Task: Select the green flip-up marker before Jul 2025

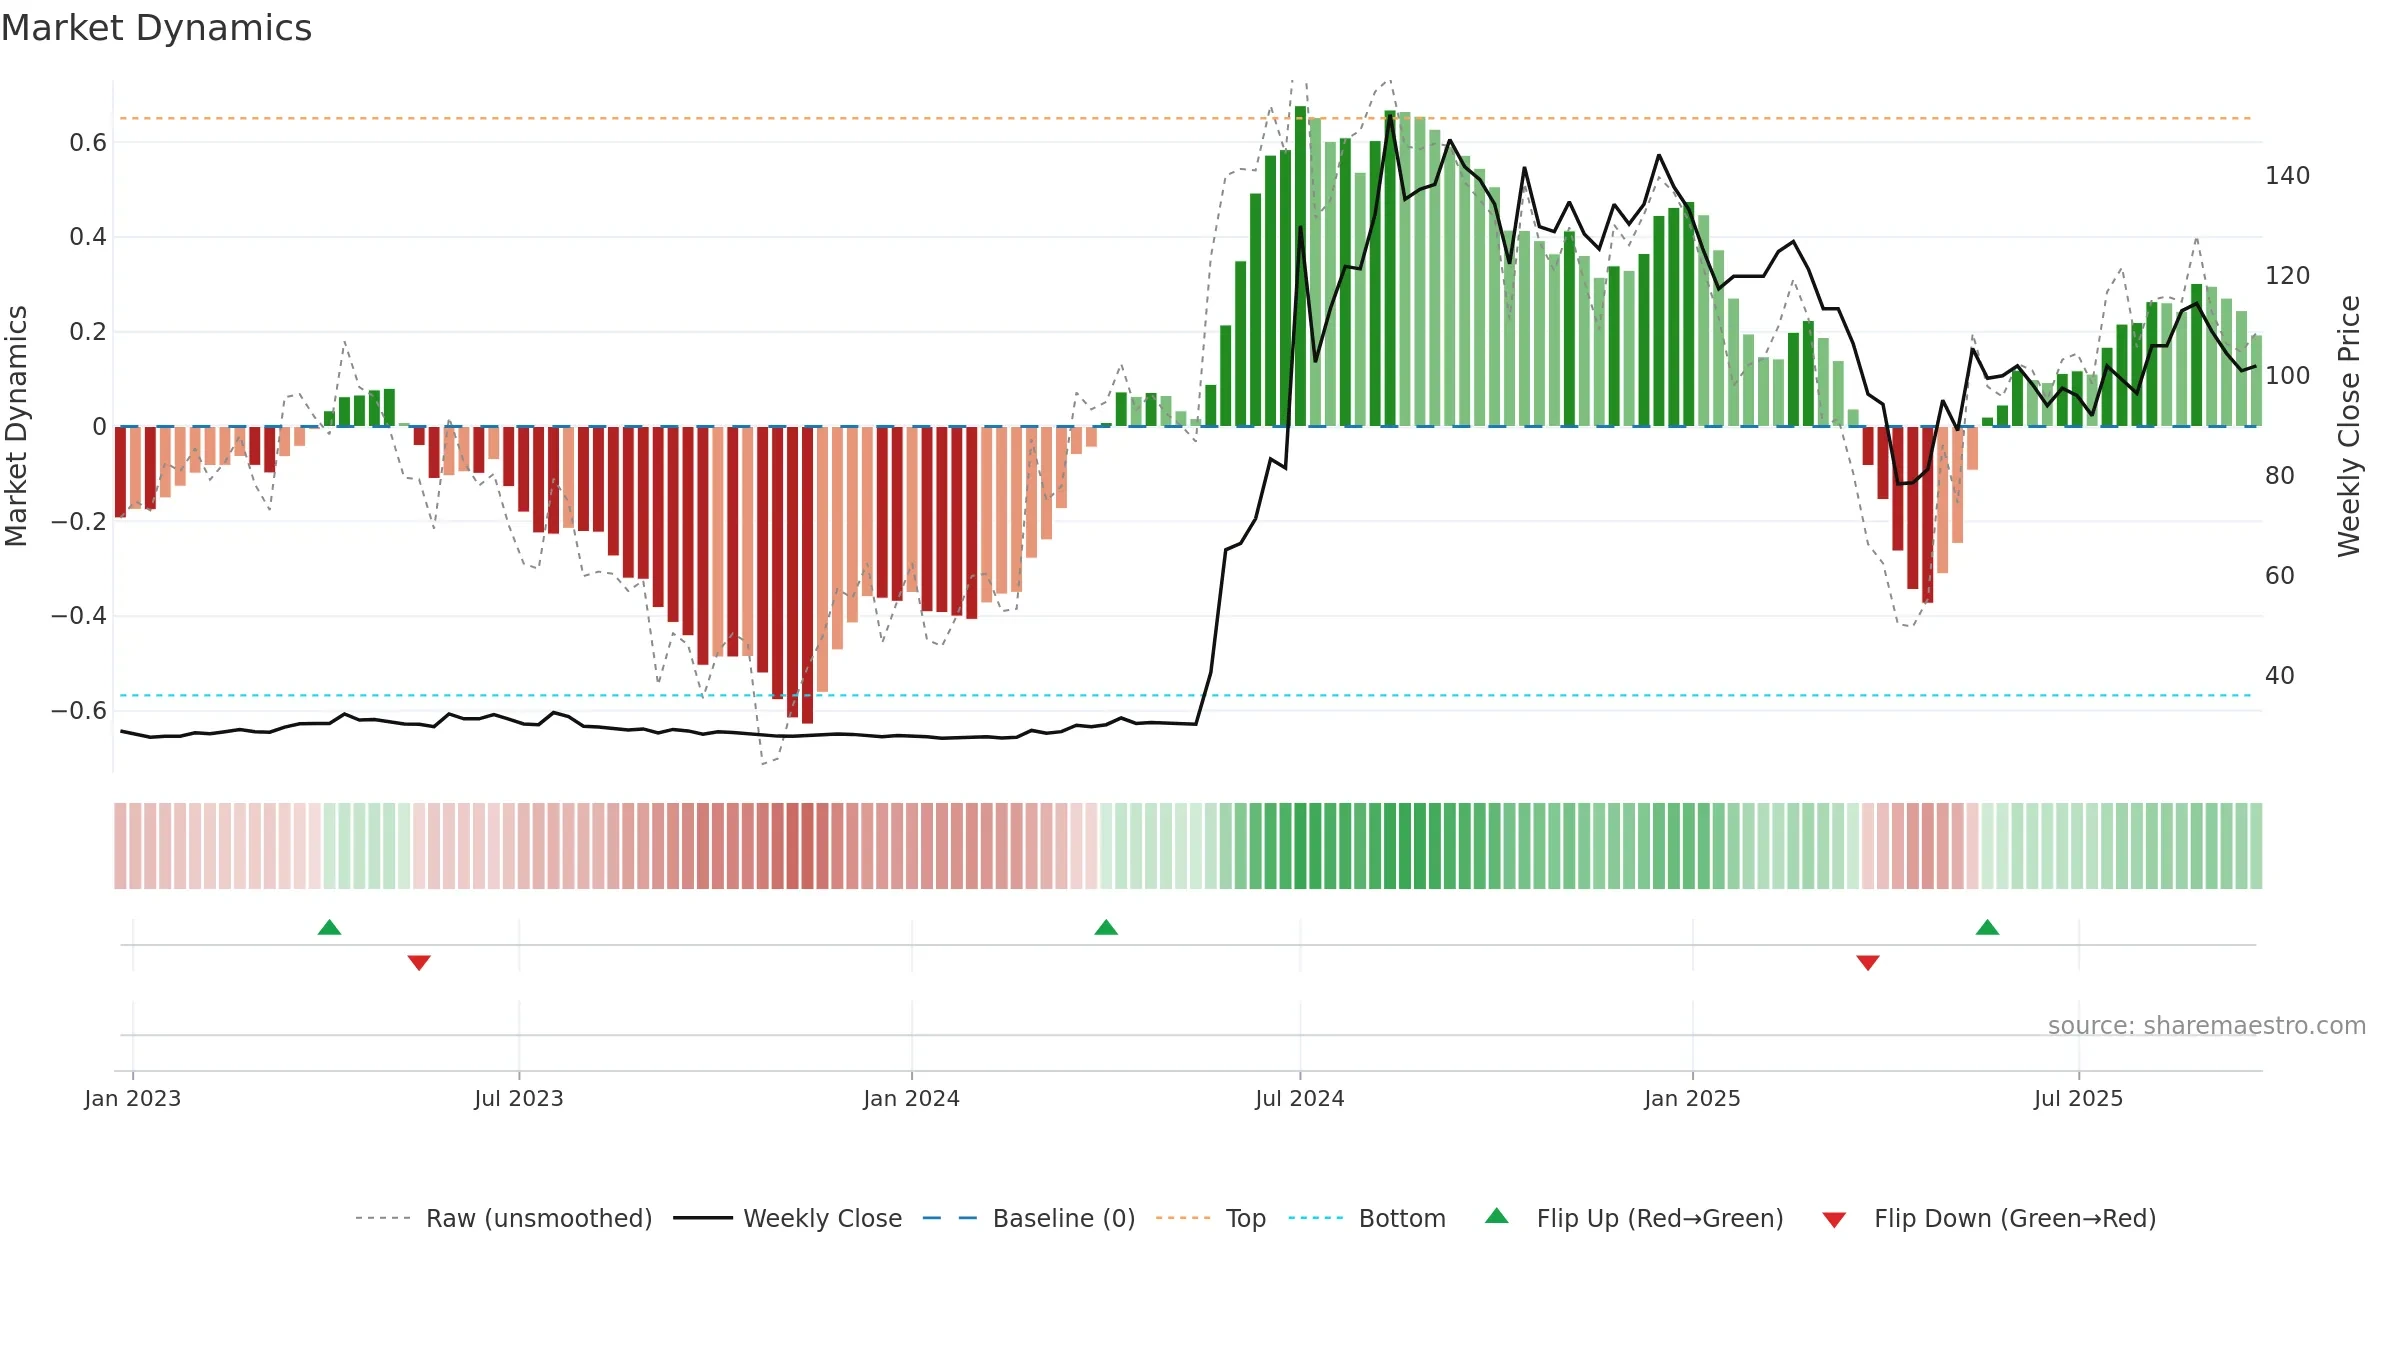Action: click(x=1988, y=927)
